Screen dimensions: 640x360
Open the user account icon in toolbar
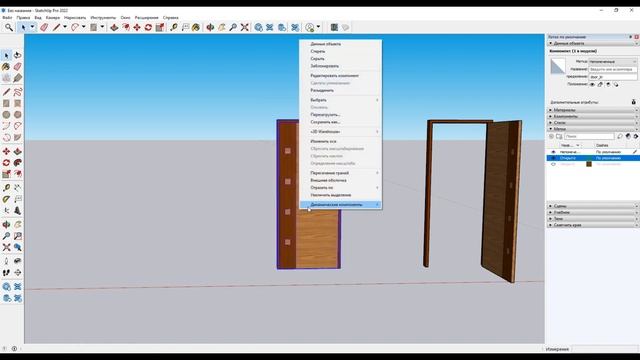point(310,27)
